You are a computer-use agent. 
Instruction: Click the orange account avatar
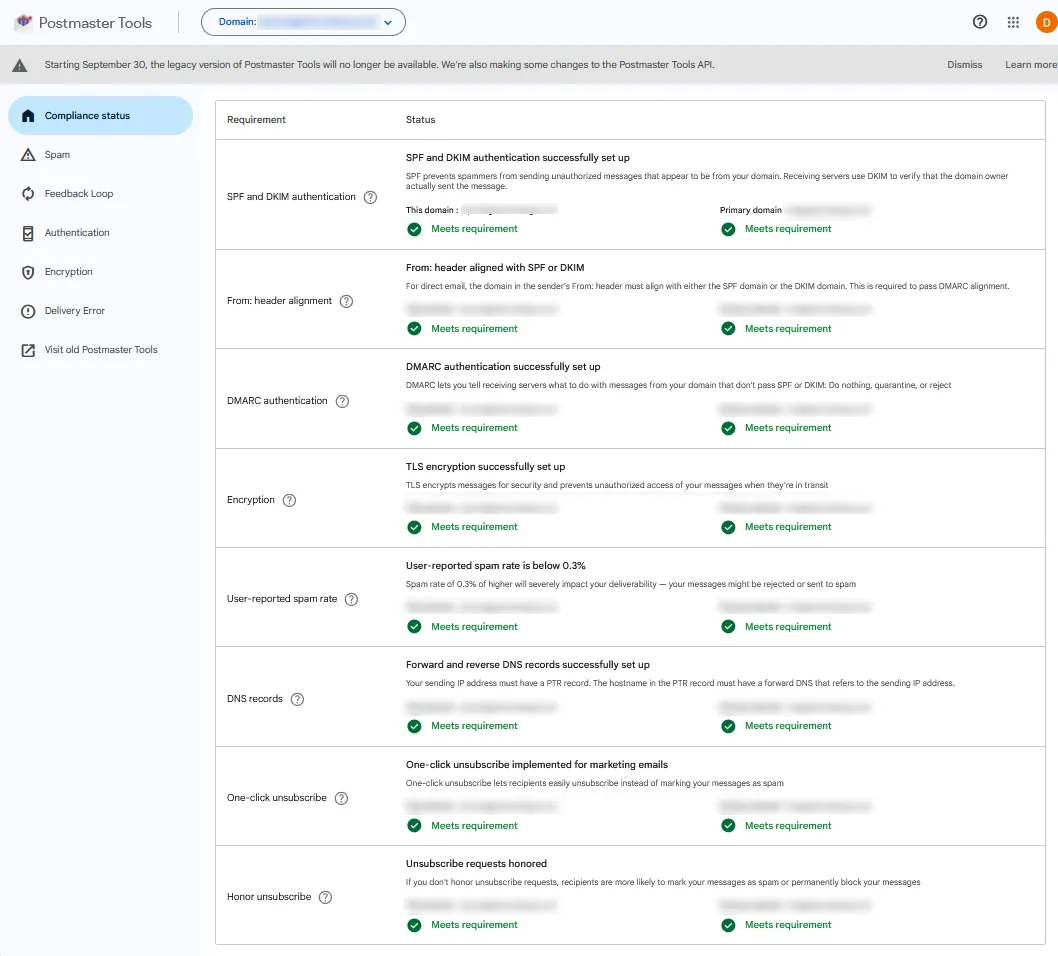[1046, 22]
